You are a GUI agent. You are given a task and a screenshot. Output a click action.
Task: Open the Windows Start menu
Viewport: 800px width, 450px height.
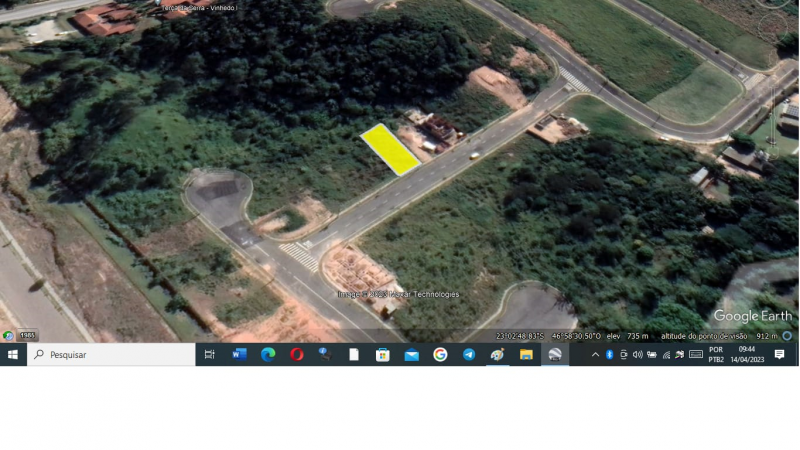click(x=13, y=355)
